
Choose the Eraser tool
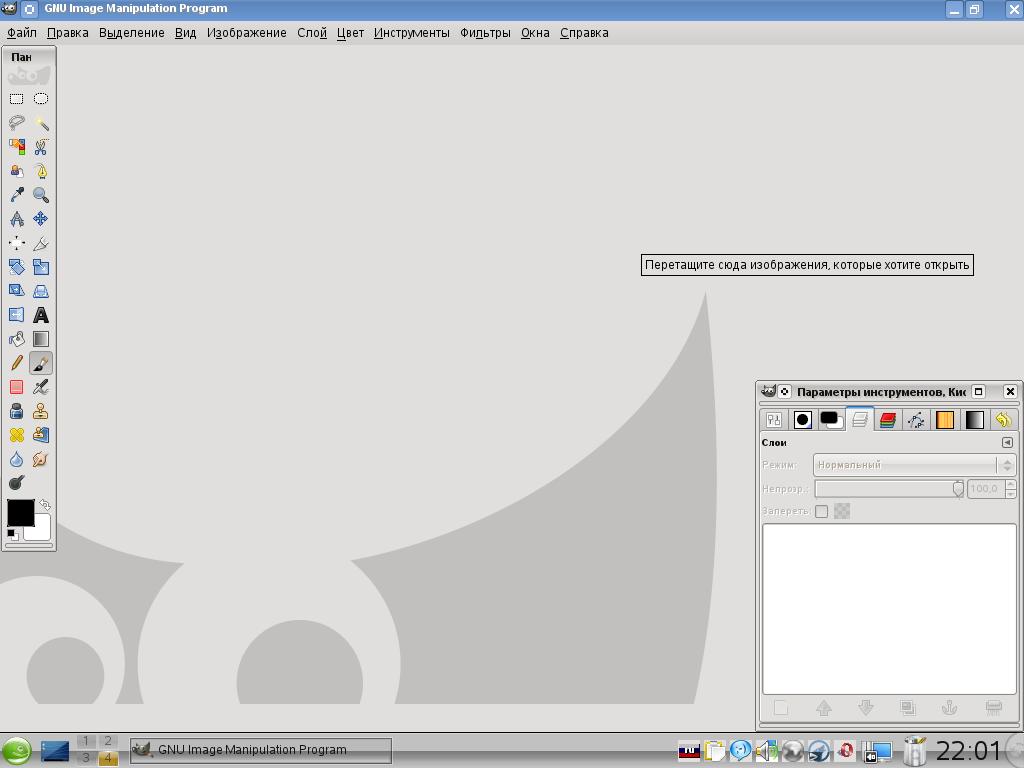[x=17, y=387]
